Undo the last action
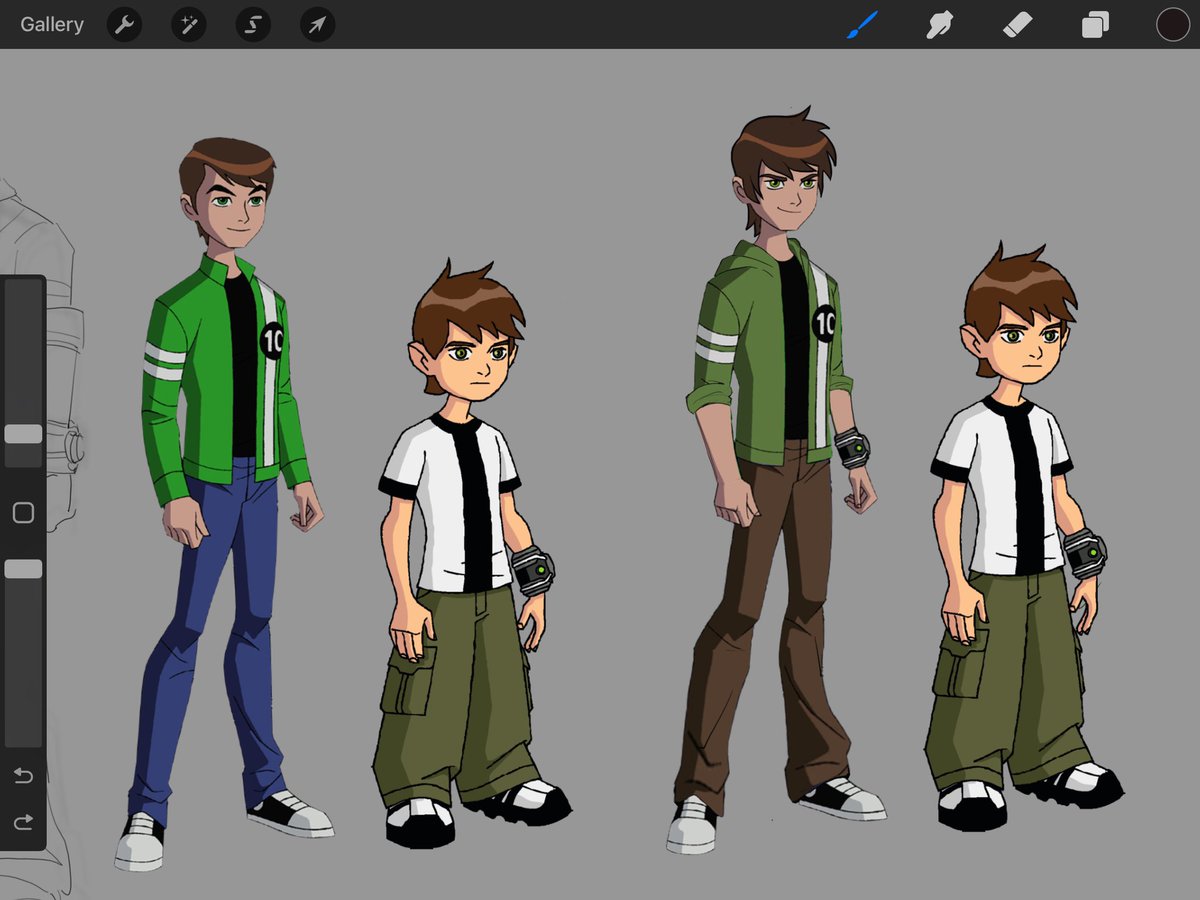This screenshot has height=900, width=1200. point(23,775)
